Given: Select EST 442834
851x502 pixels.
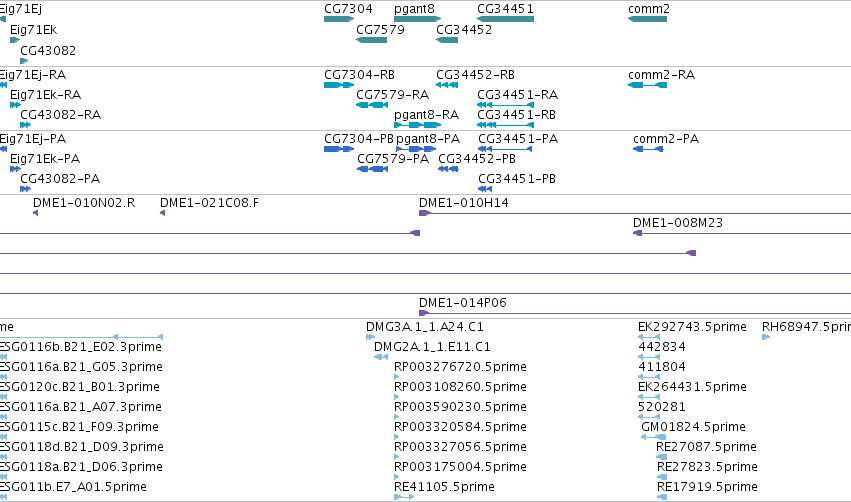Looking at the screenshot, I should pos(662,346).
